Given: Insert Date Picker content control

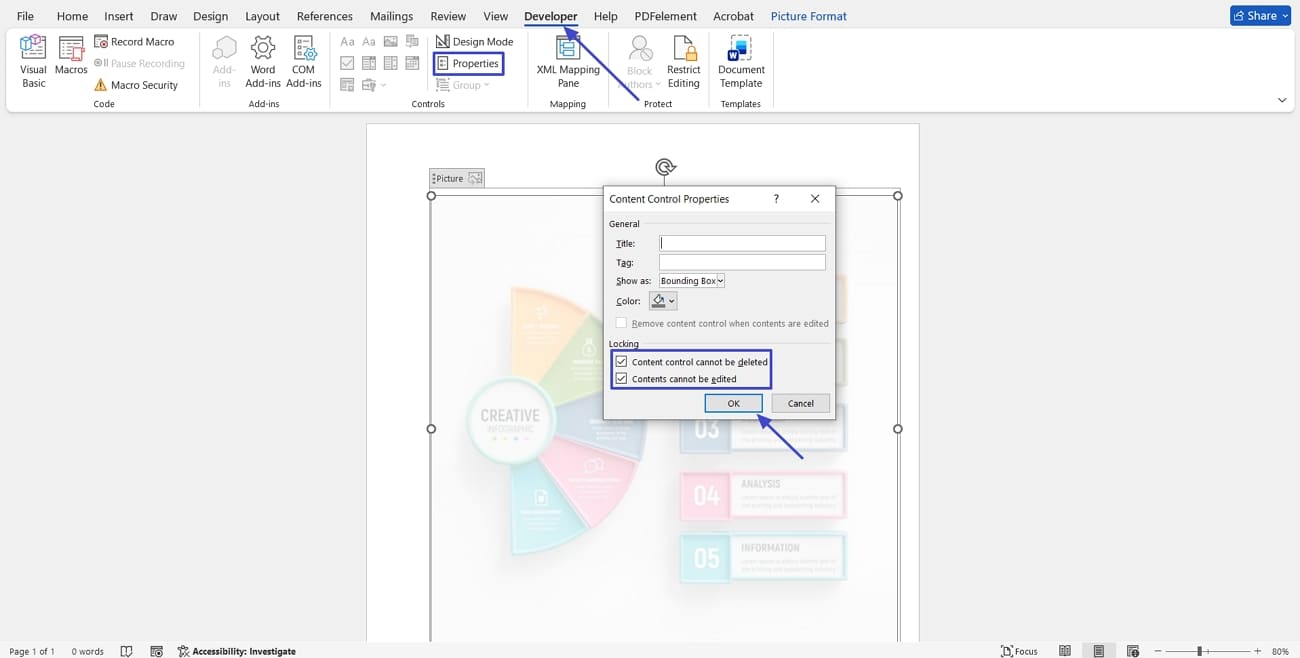Looking at the screenshot, I should (x=413, y=63).
